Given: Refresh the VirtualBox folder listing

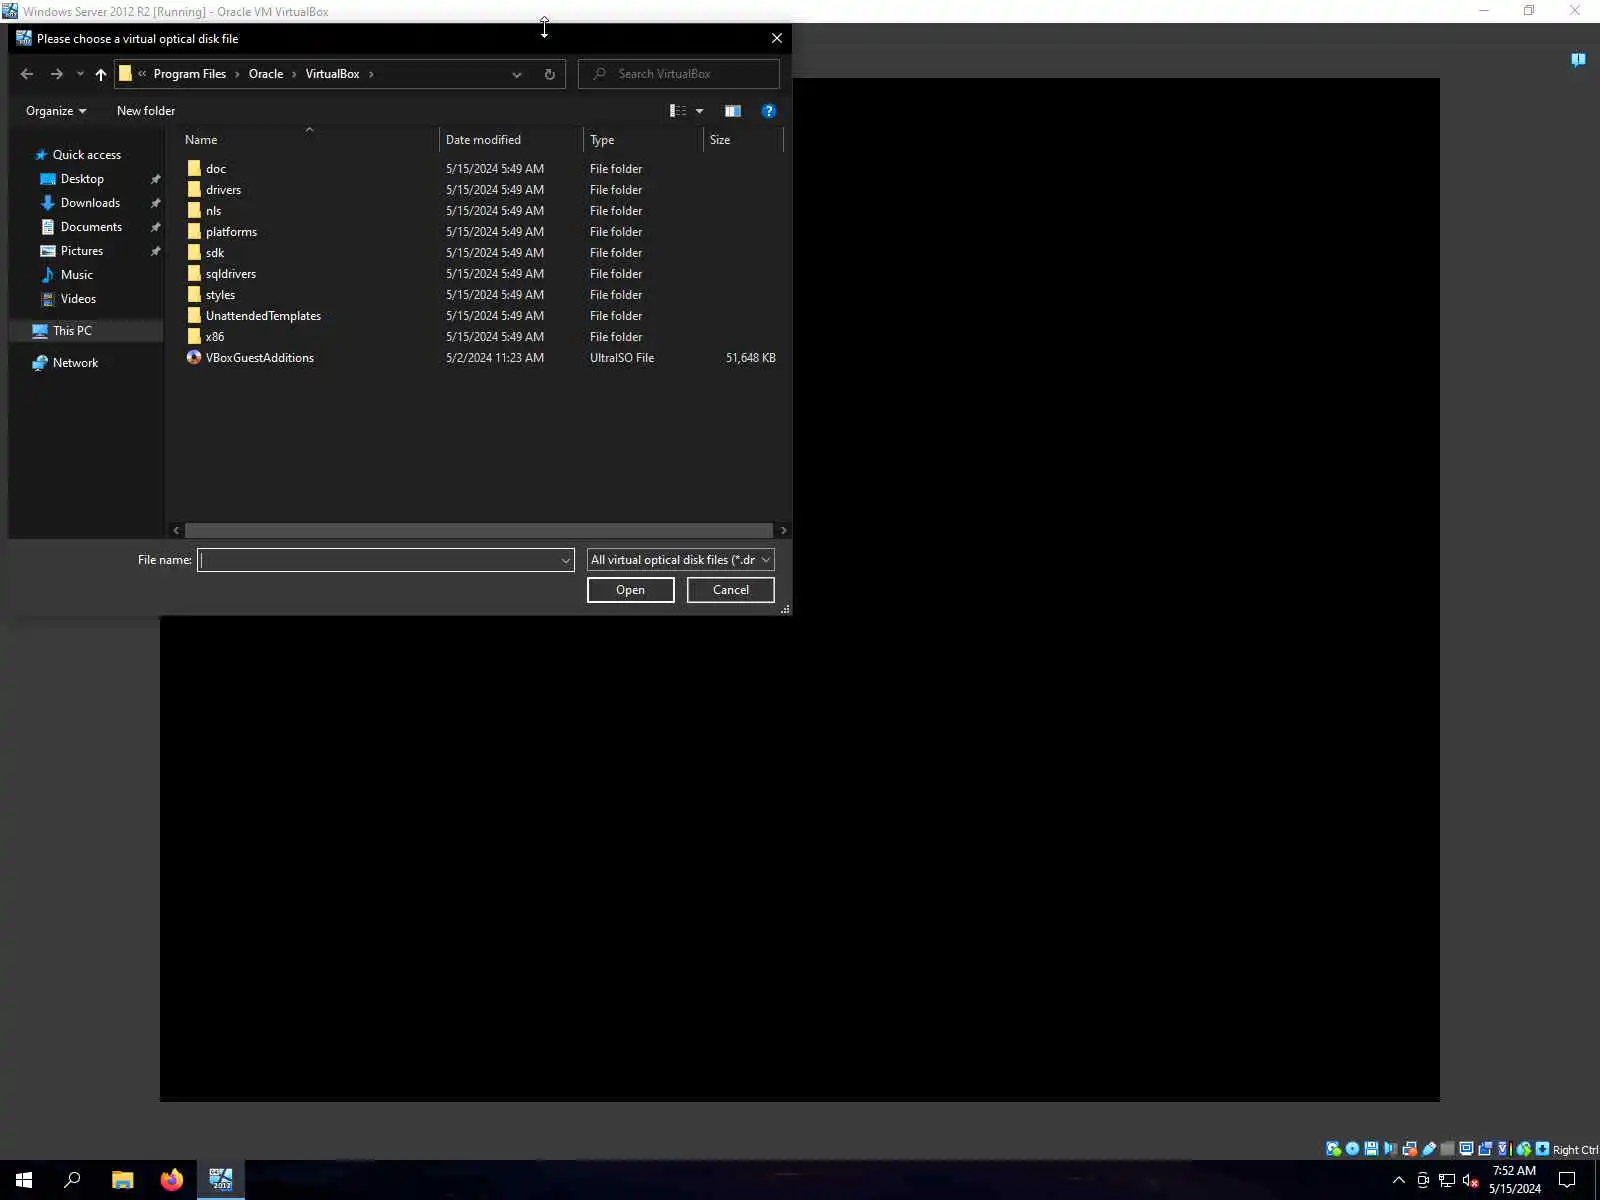Looking at the screenshot, I should pyautogui.click(x=549, y=74).
